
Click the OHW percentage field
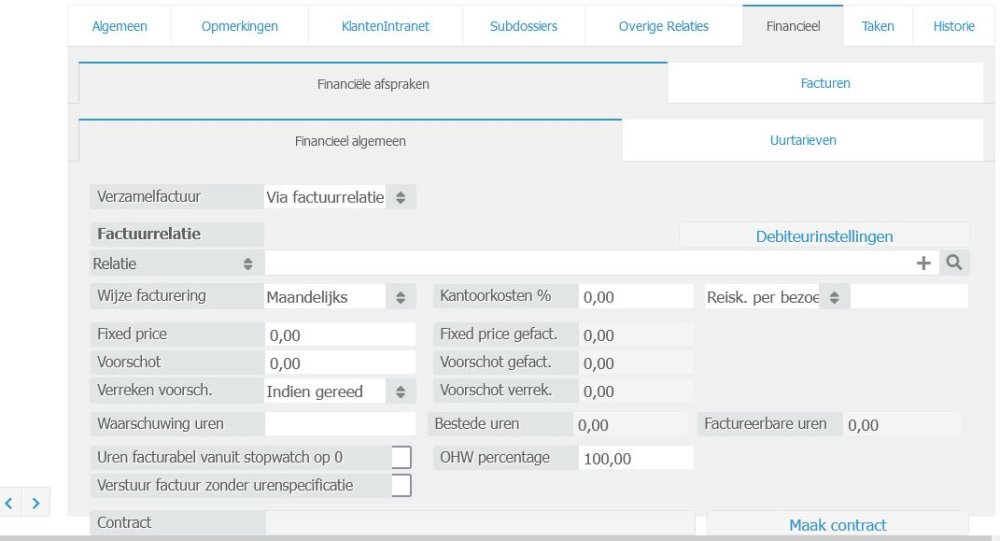[636, 458]
